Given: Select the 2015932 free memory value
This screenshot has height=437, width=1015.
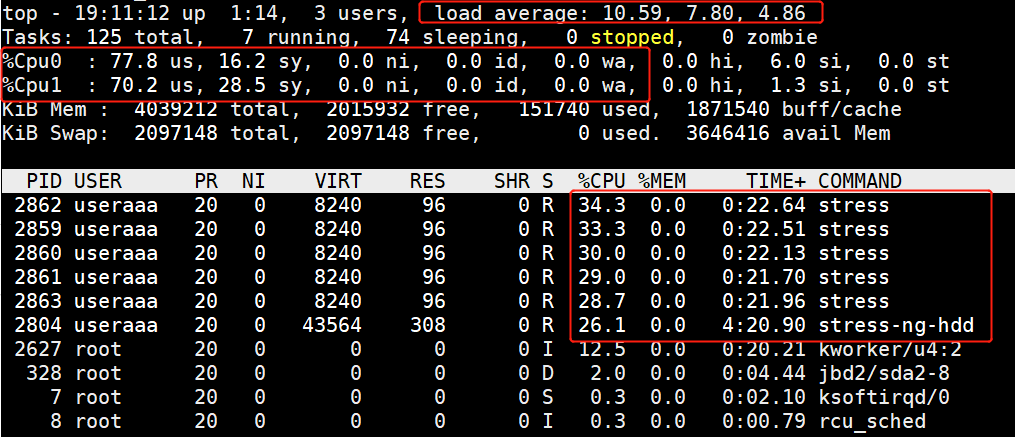Looking at the screenshot, I should click(368, 109).
